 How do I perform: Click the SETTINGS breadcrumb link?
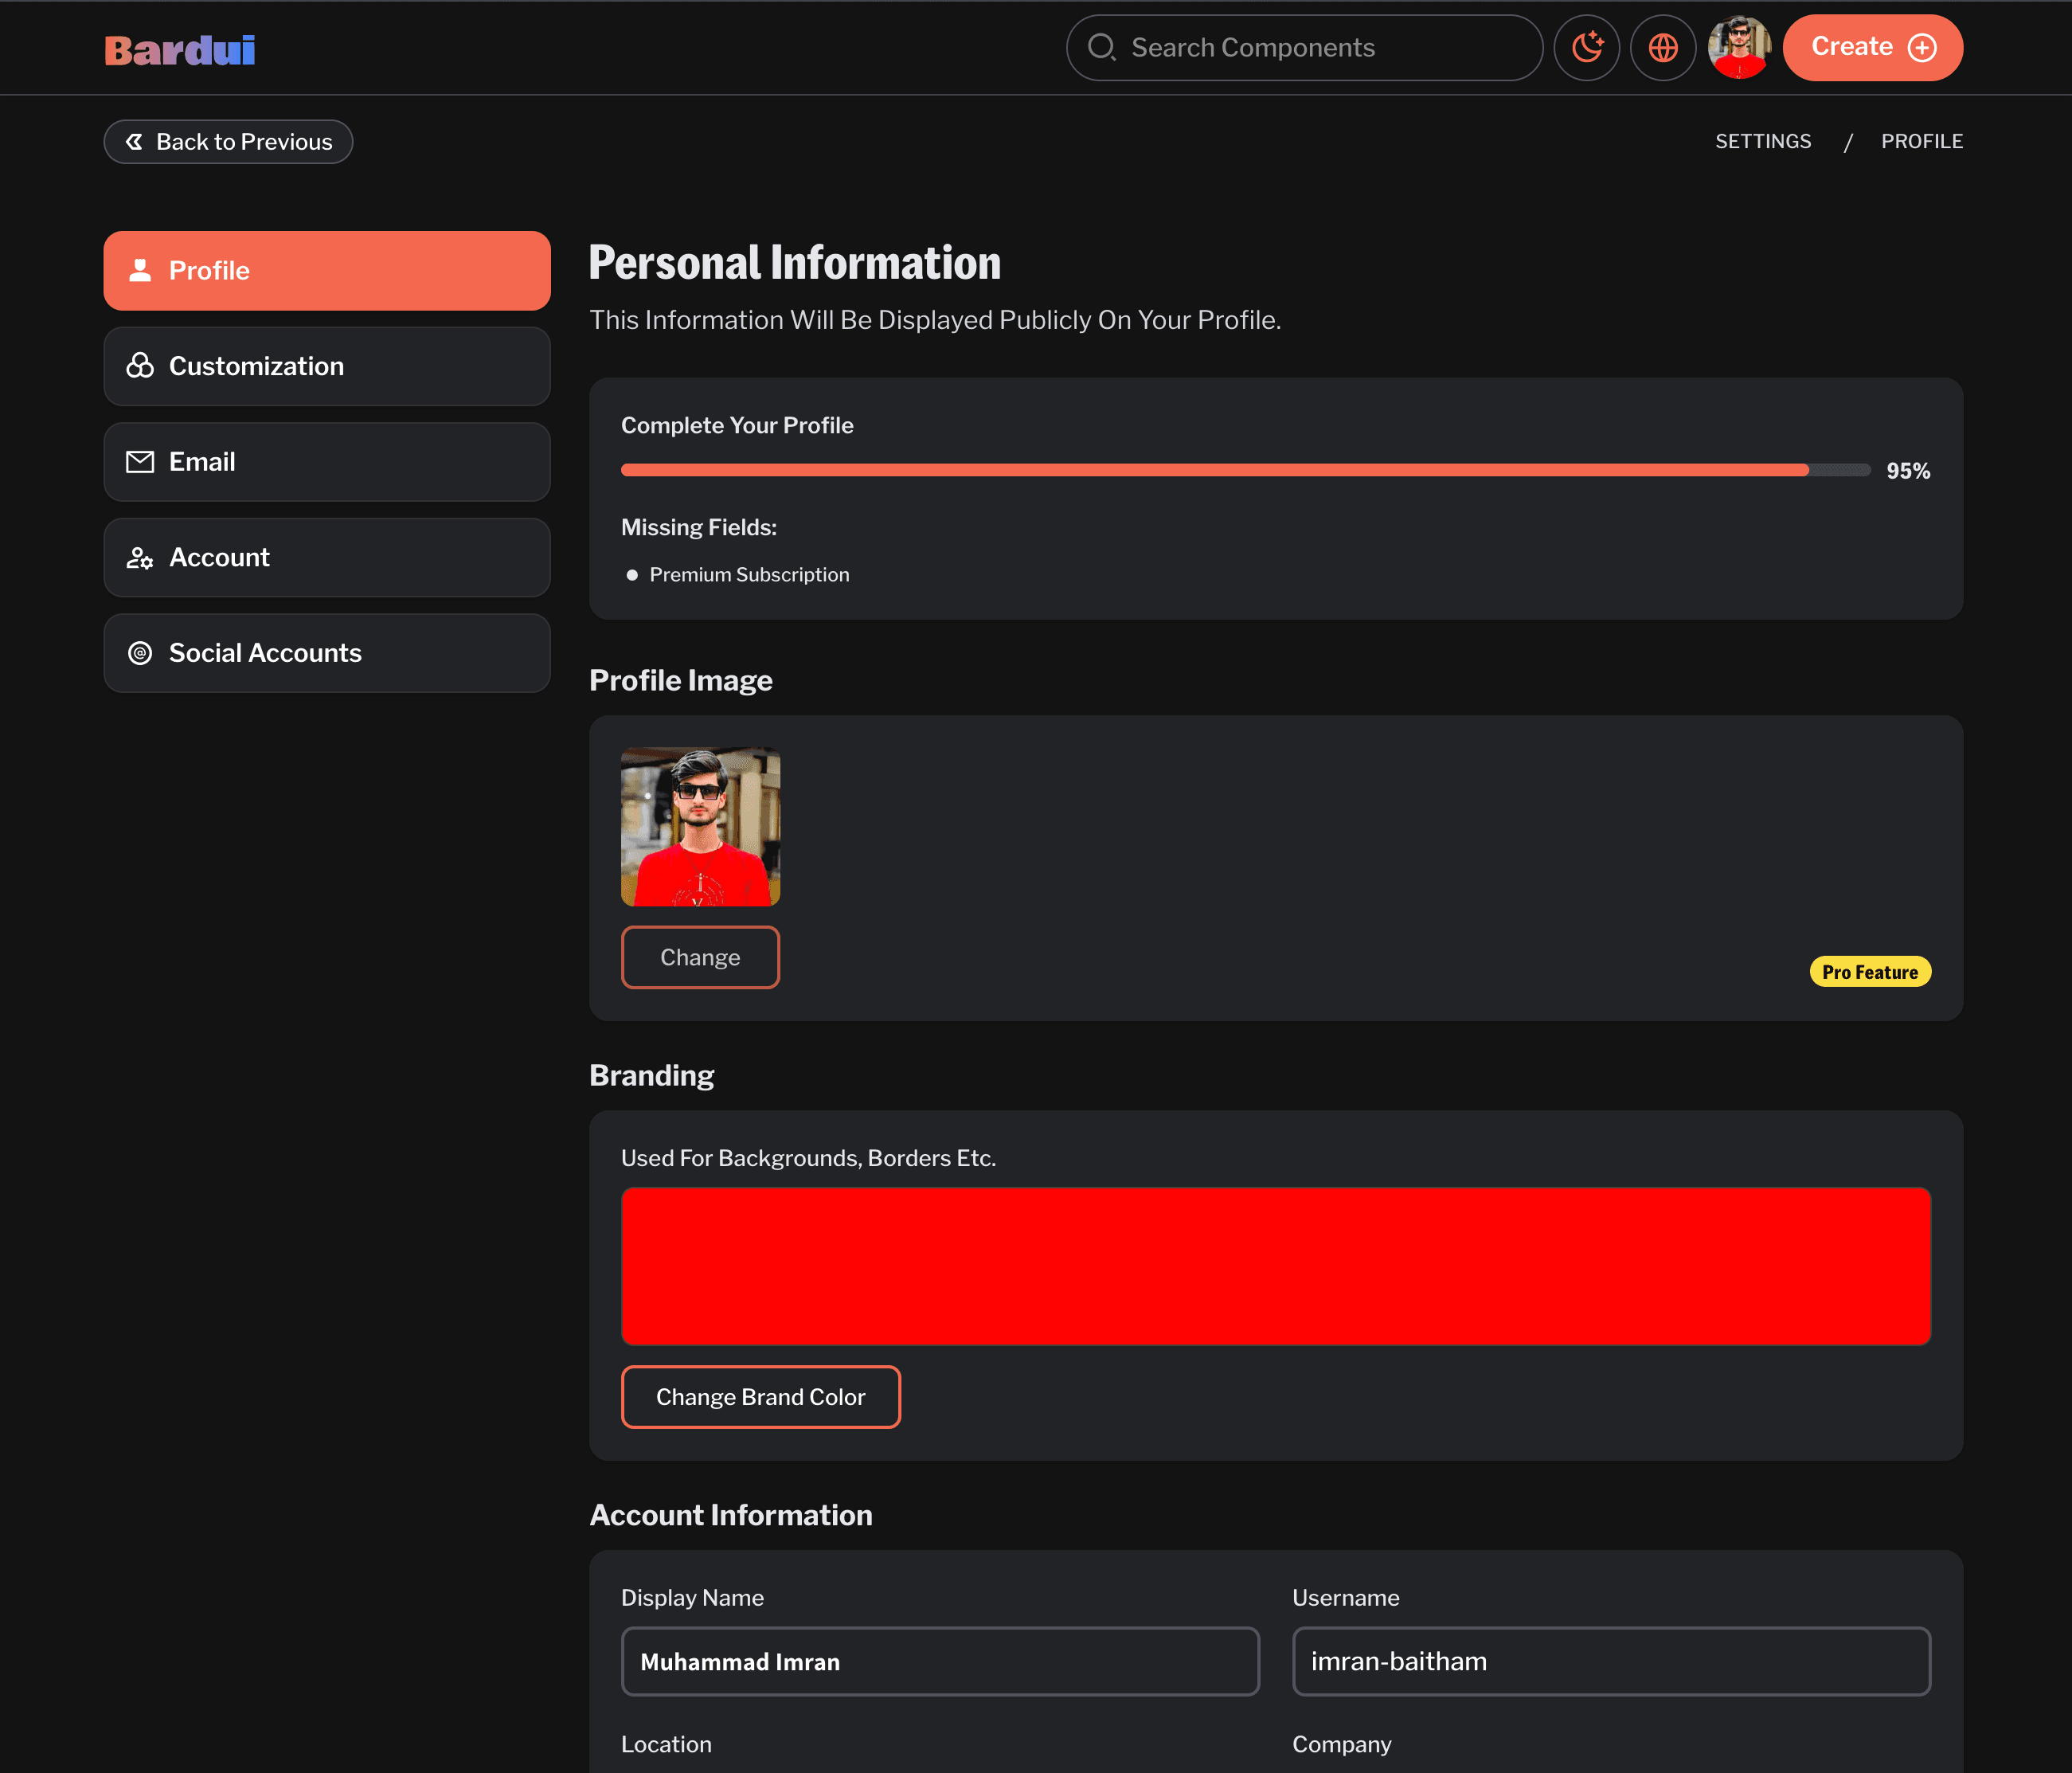[x=1762, y=142]
